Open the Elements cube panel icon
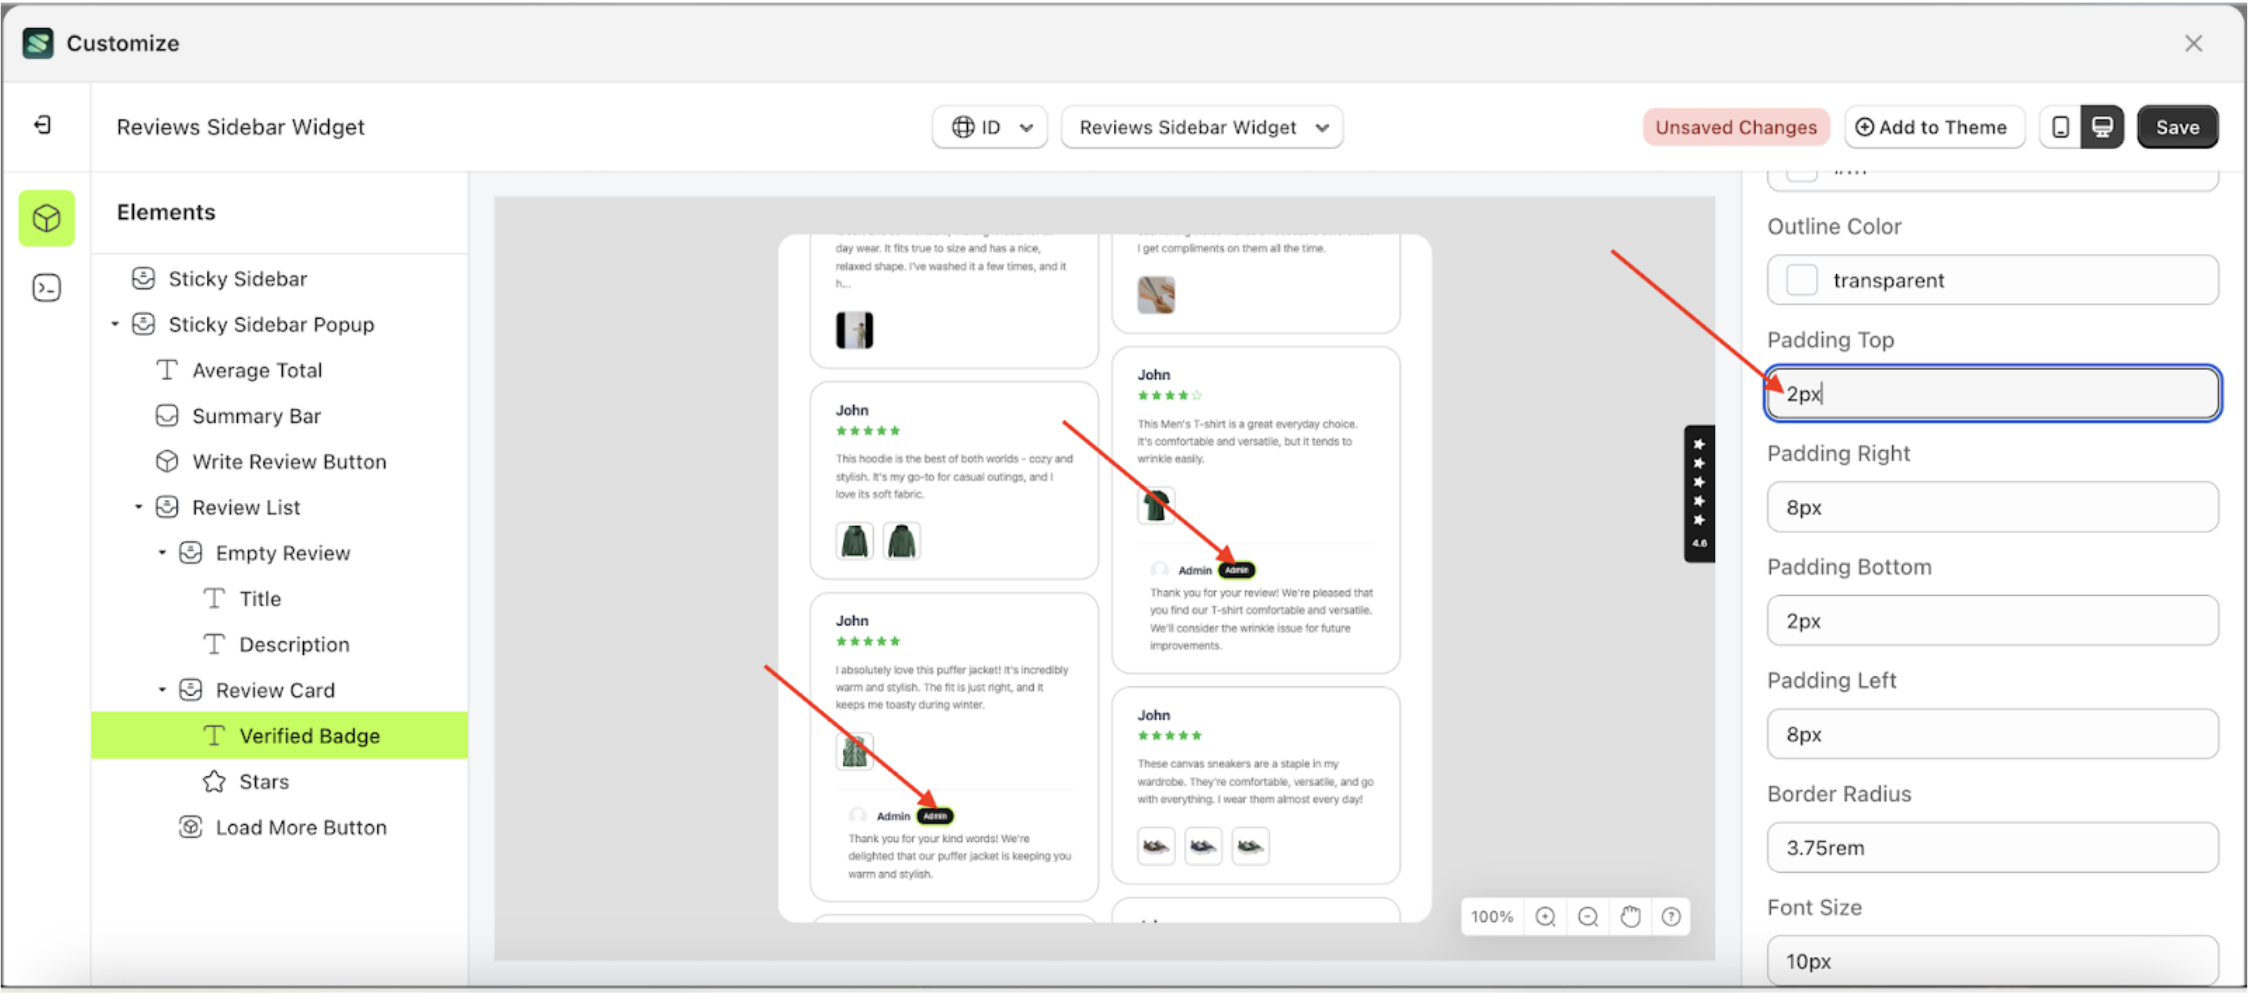This screenshot has height=998, width=2258. coord(46,218)
